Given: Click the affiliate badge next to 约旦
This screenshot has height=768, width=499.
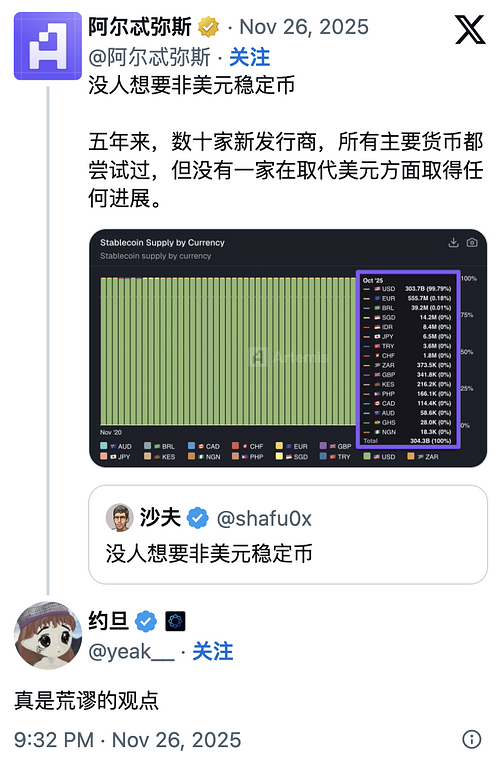Looking at the screenshot, I should coord(175,622).
